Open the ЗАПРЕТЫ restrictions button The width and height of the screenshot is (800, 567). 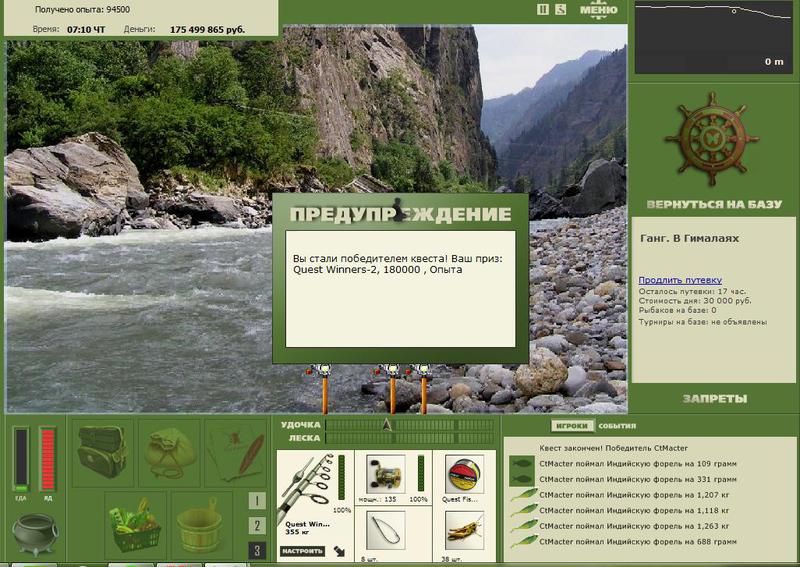point(715,399)
